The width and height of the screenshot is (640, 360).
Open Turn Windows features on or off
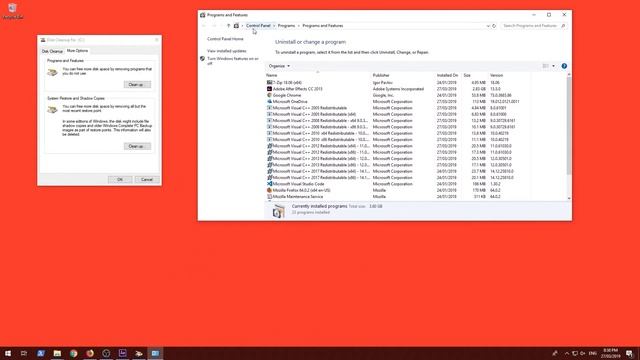tap(233, 61)
